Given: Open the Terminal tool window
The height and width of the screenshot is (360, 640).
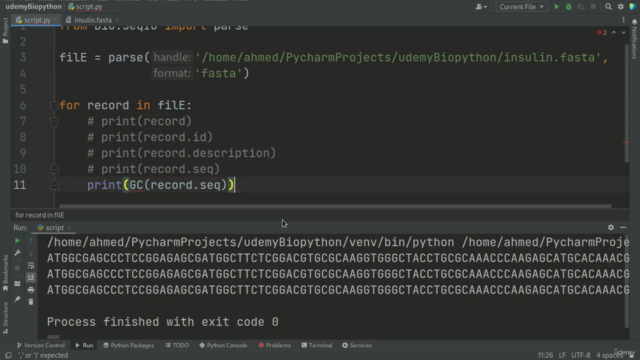Looking at the screenshot, I should (317, 345).
